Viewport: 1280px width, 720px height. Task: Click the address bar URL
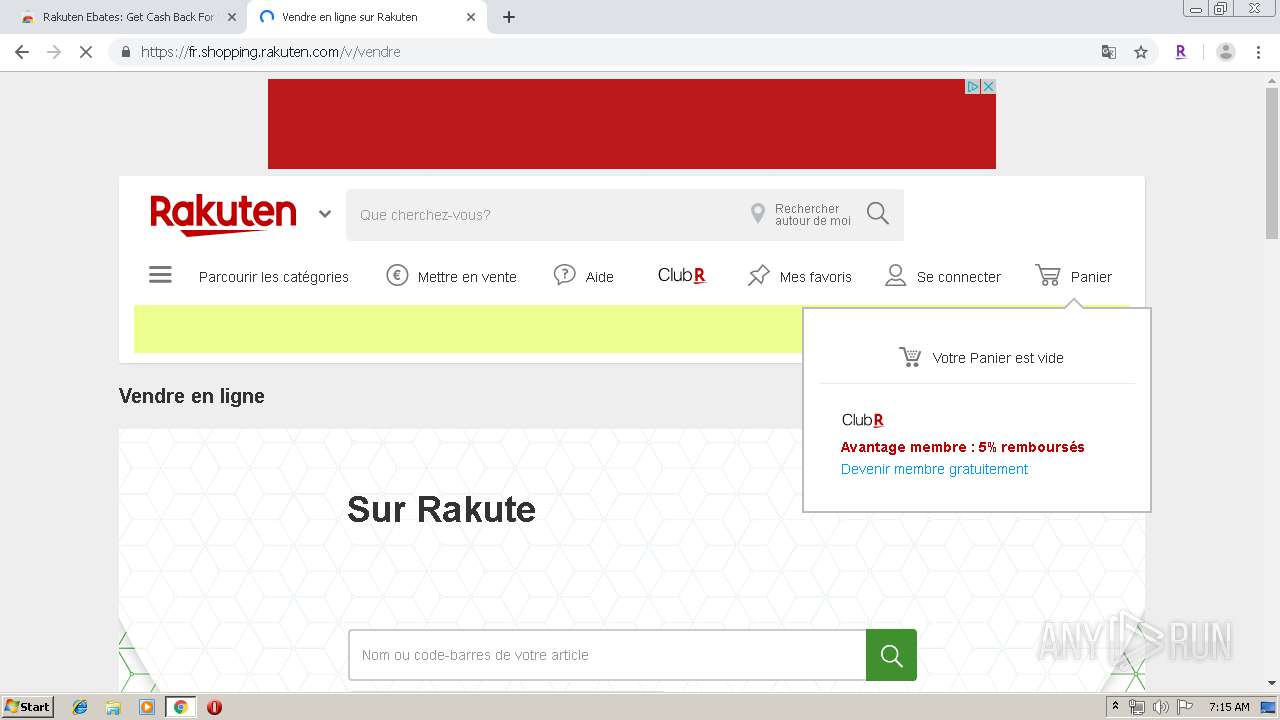(x=270, y=52)
